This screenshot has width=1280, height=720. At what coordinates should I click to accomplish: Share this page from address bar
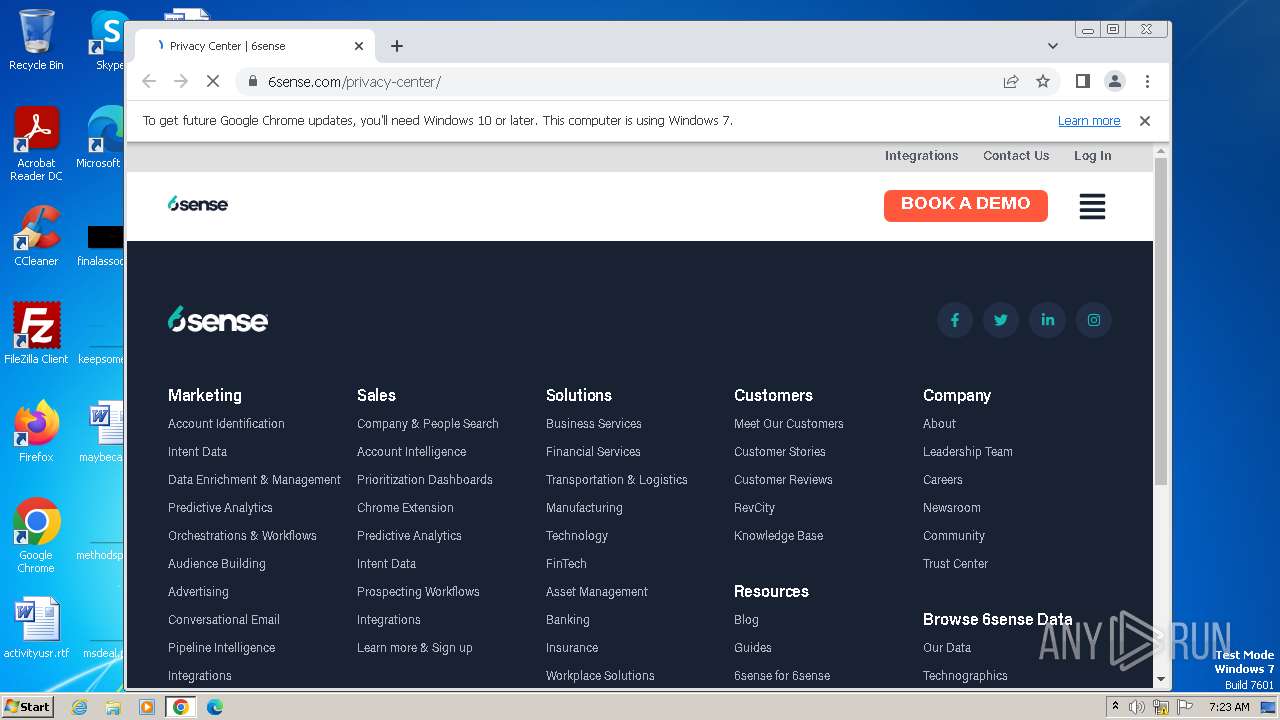(x=1011, y=82)
